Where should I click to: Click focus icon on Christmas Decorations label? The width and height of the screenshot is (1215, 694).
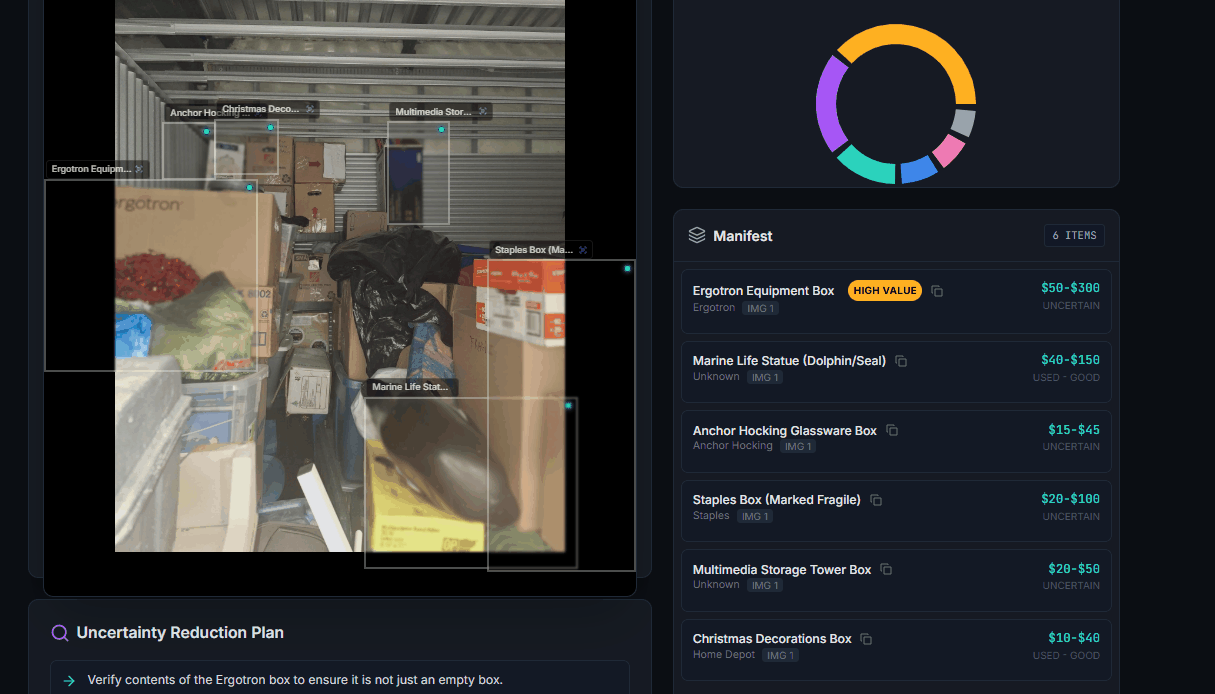click(310, 109)
